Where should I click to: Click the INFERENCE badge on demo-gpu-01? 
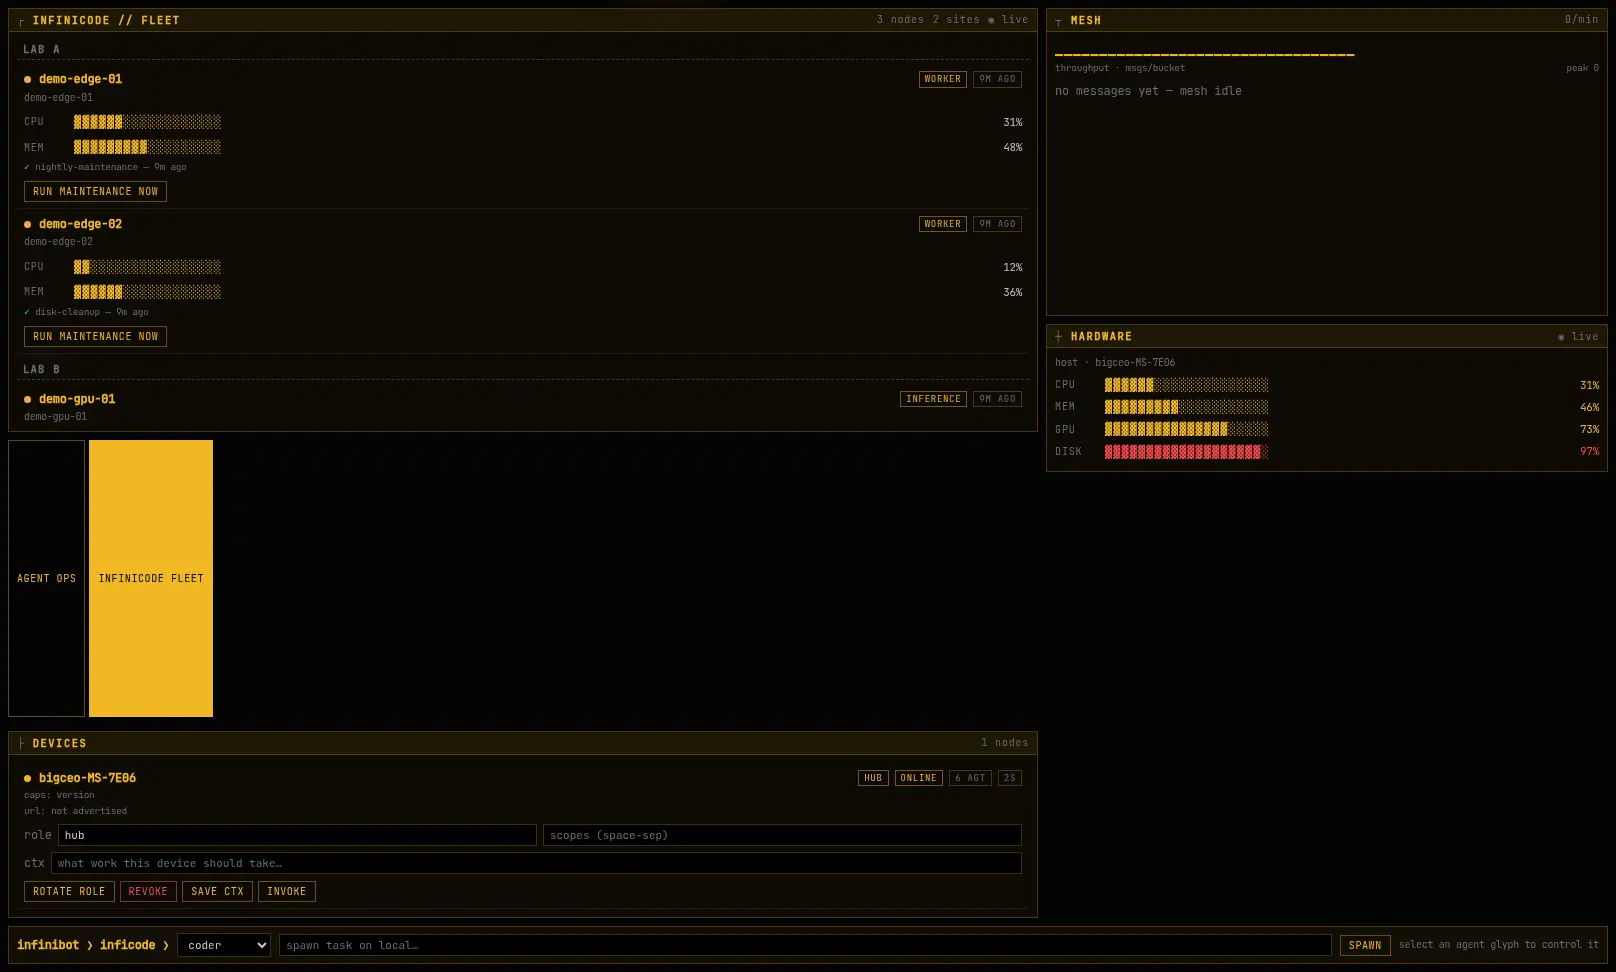[933, 399]
